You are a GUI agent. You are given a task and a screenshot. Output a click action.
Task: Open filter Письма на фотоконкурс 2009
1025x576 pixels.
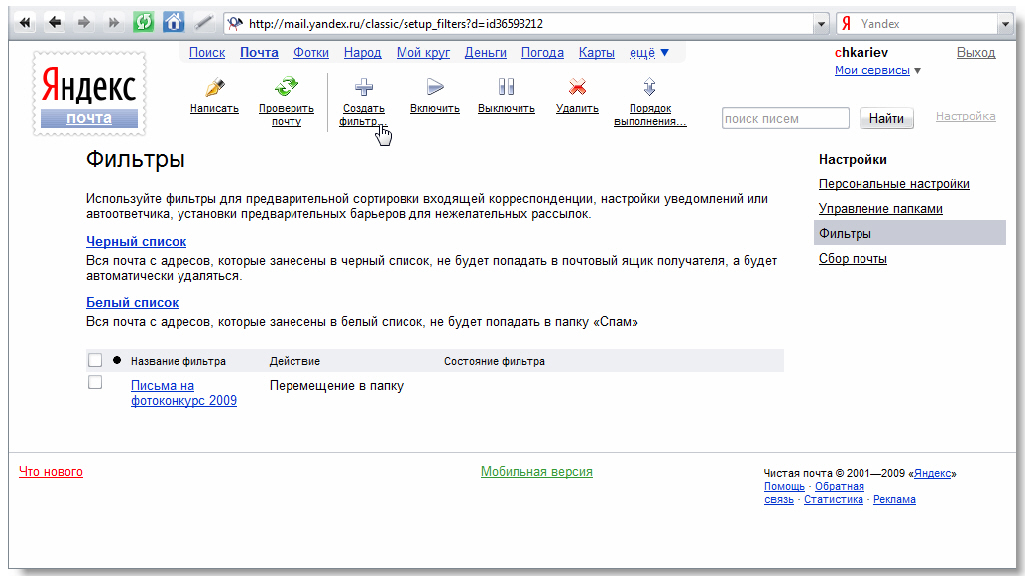pos(184,393)
